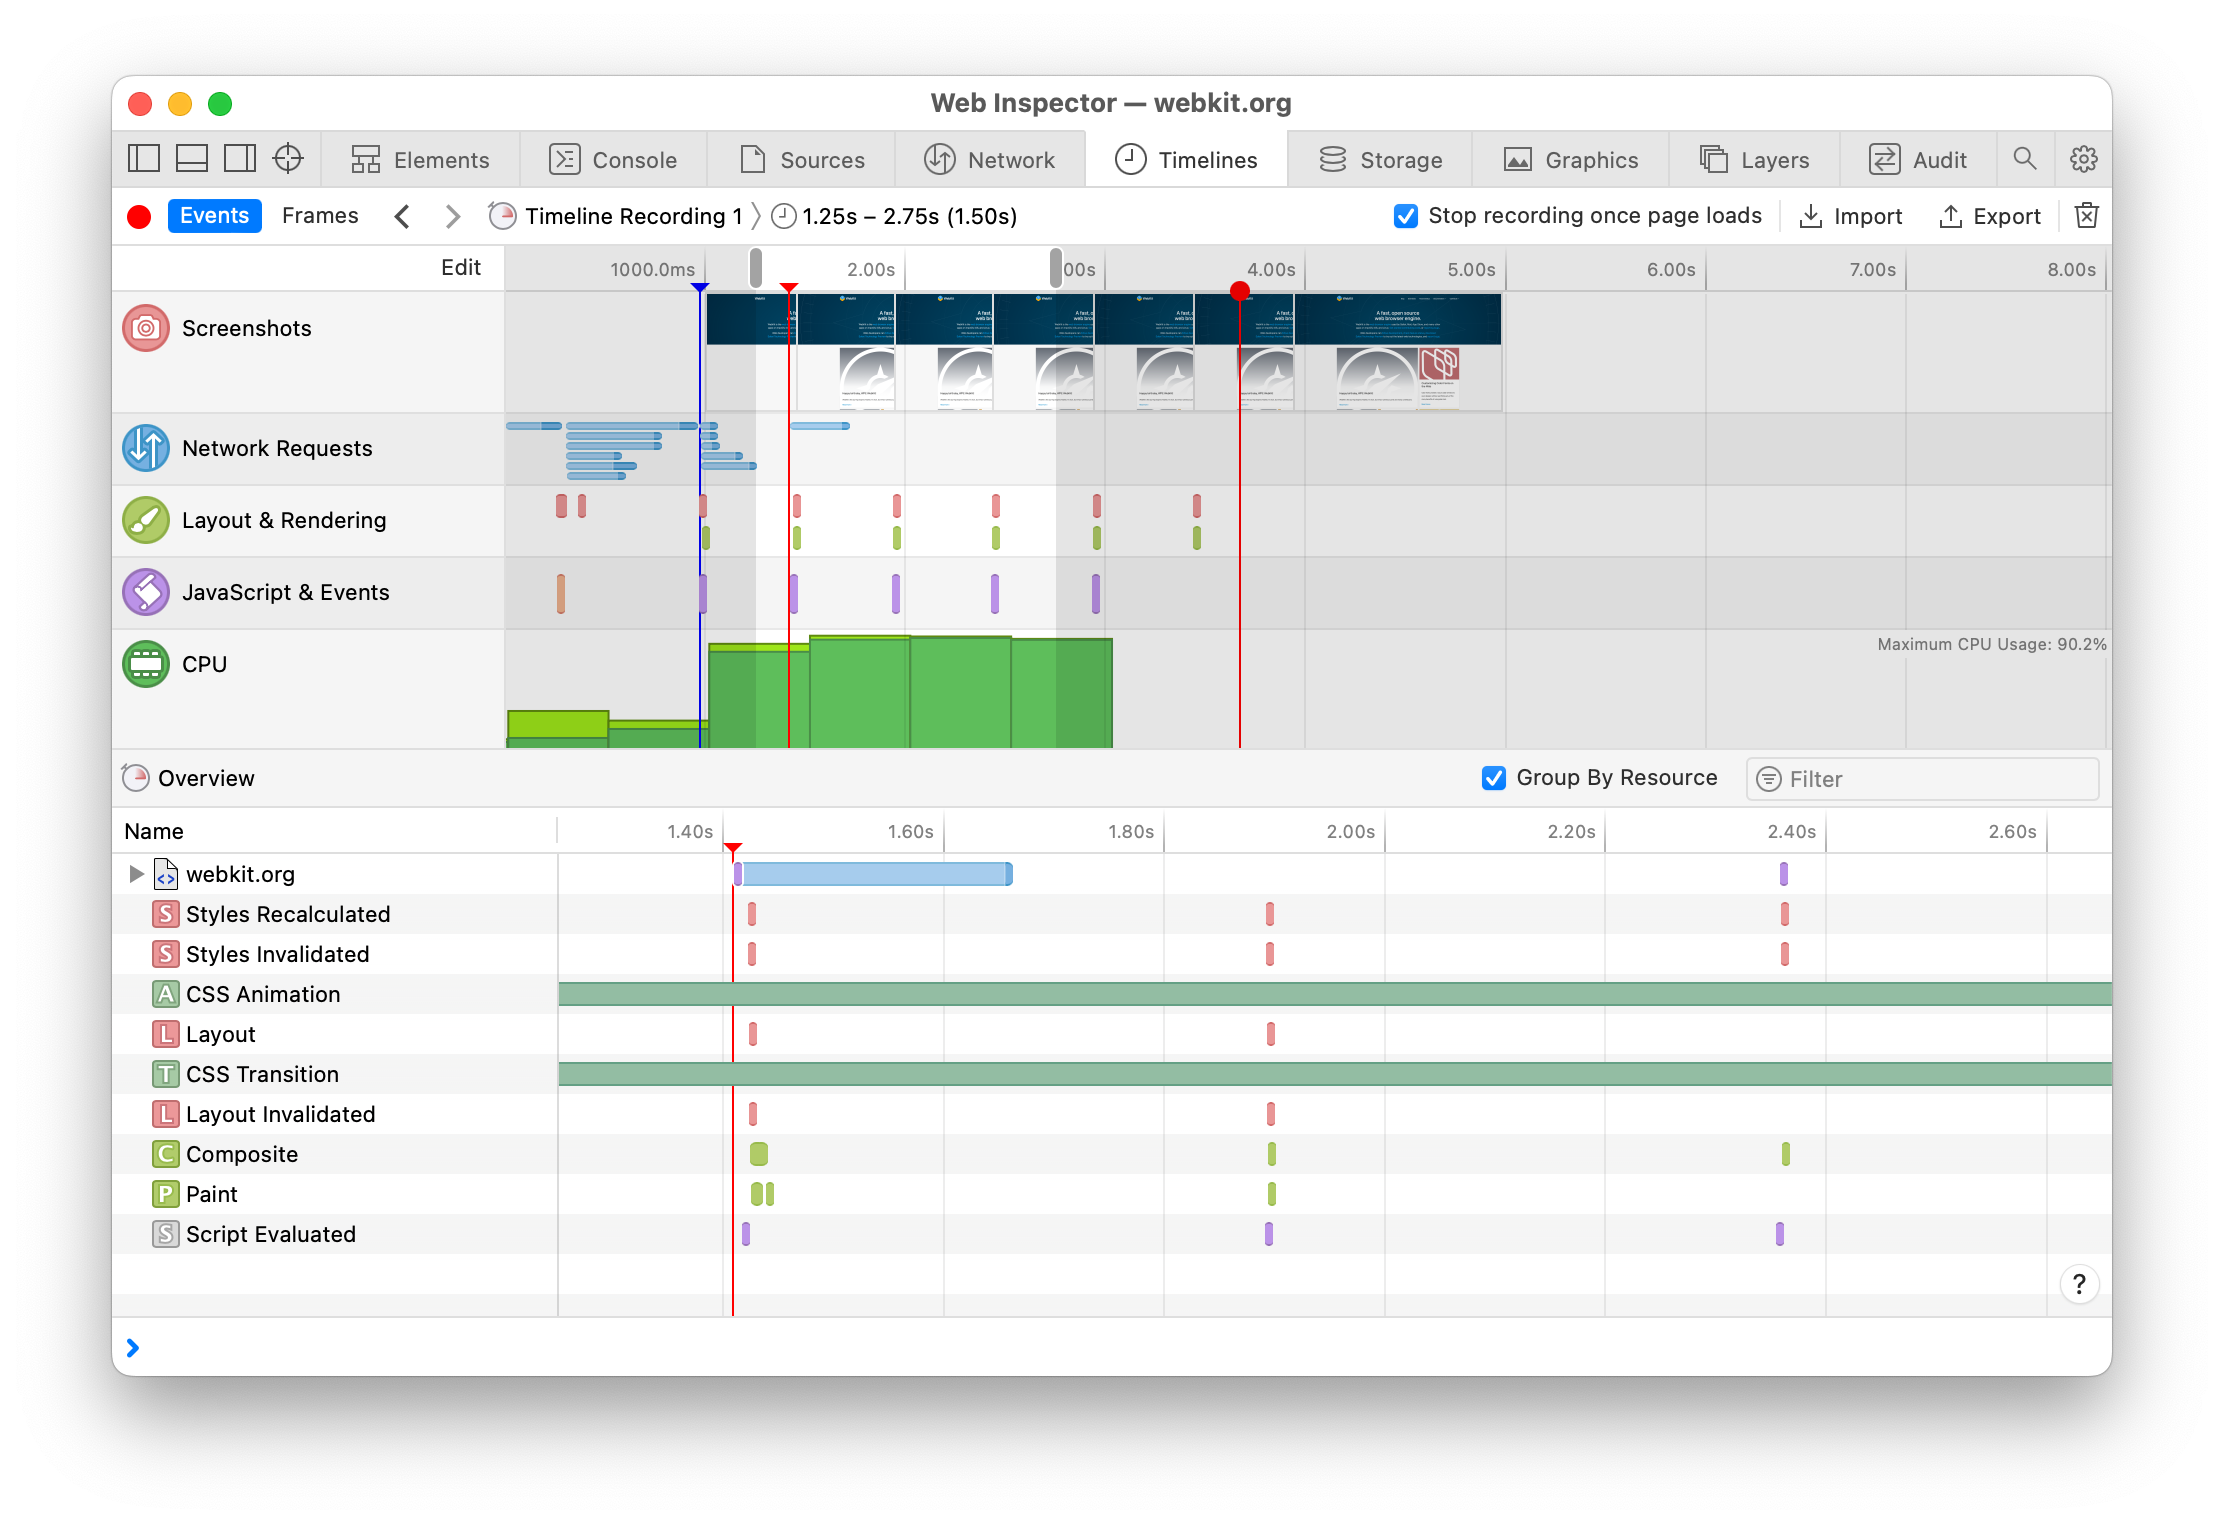Viewport: 2224px width, 1524px height.
Task: Click the clear recording trash icon
Action: [x=2086, y=216]
